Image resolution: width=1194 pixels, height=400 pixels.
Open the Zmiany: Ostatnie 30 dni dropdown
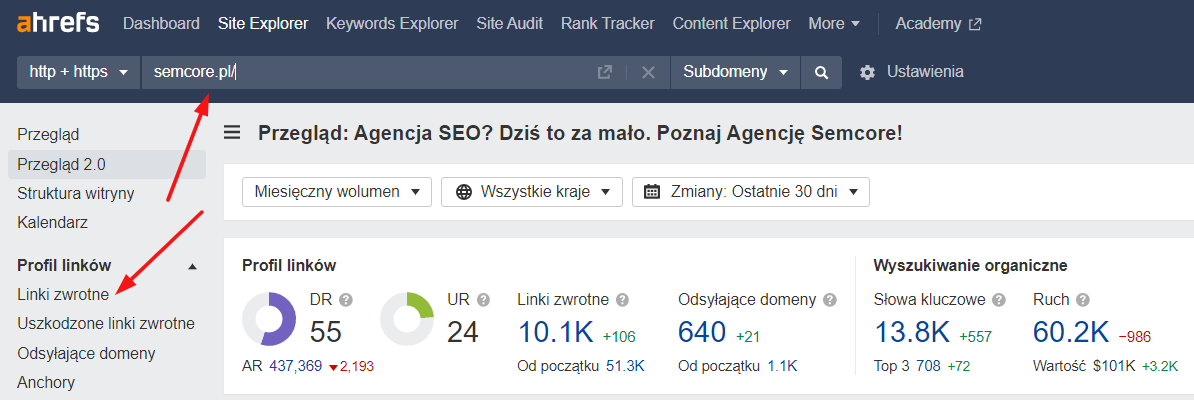751,192
